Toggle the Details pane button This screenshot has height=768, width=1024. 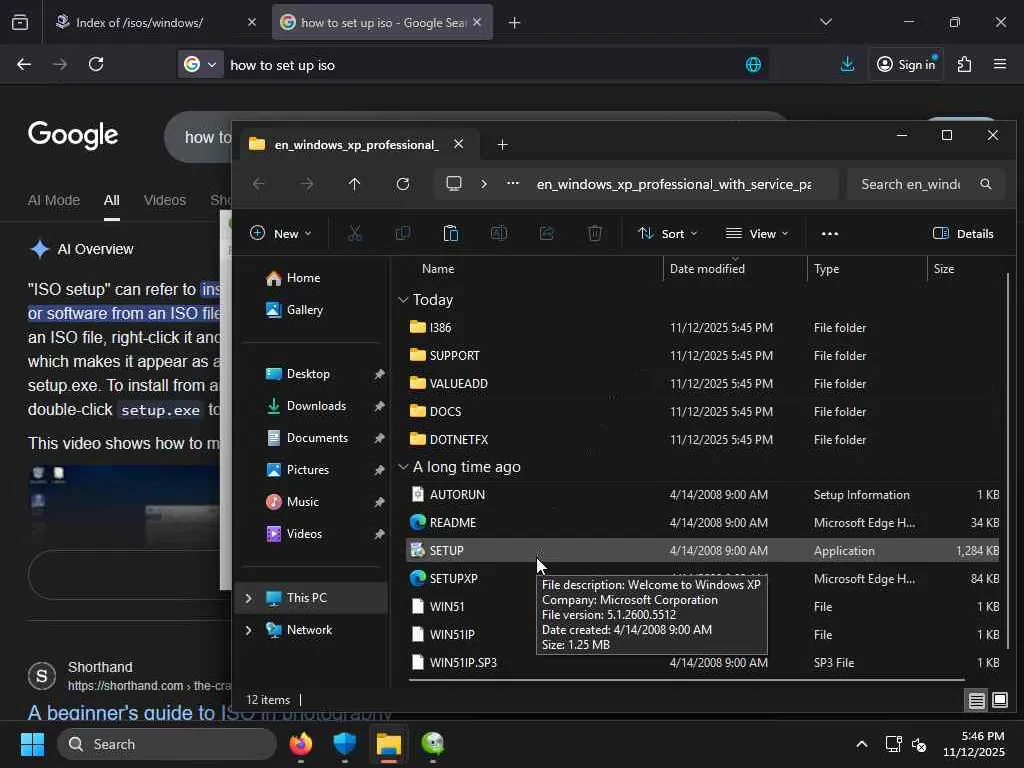coord(963,234)
